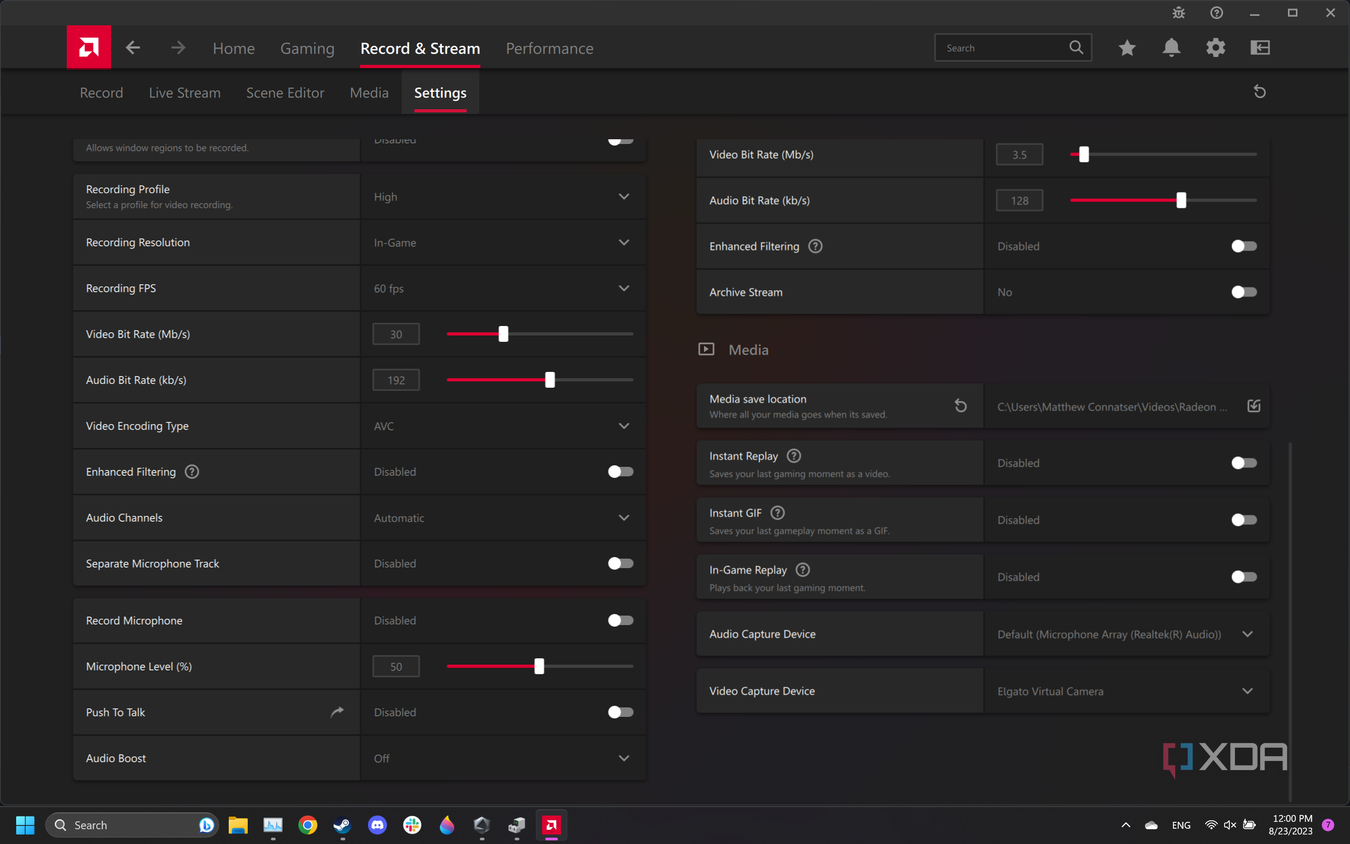1350x844 pixels.
Task: Click the recording Video Bit Rate slider
Action: tap(540, 334)
